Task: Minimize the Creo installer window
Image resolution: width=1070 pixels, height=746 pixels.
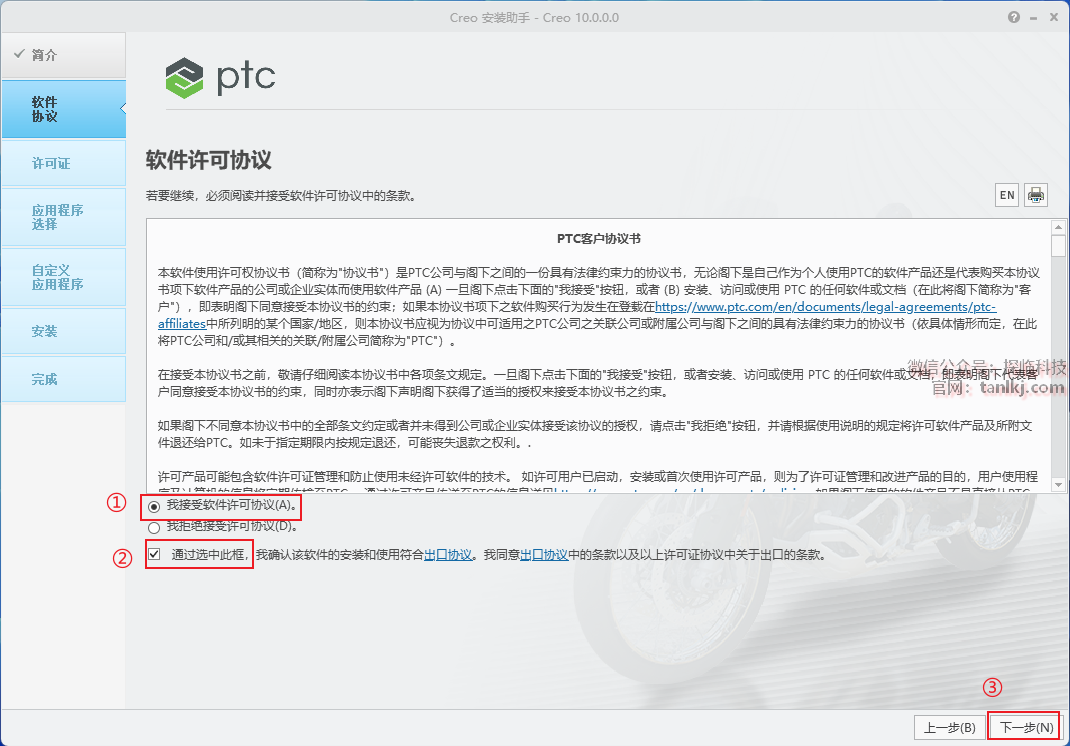Action: [1034, 18]
